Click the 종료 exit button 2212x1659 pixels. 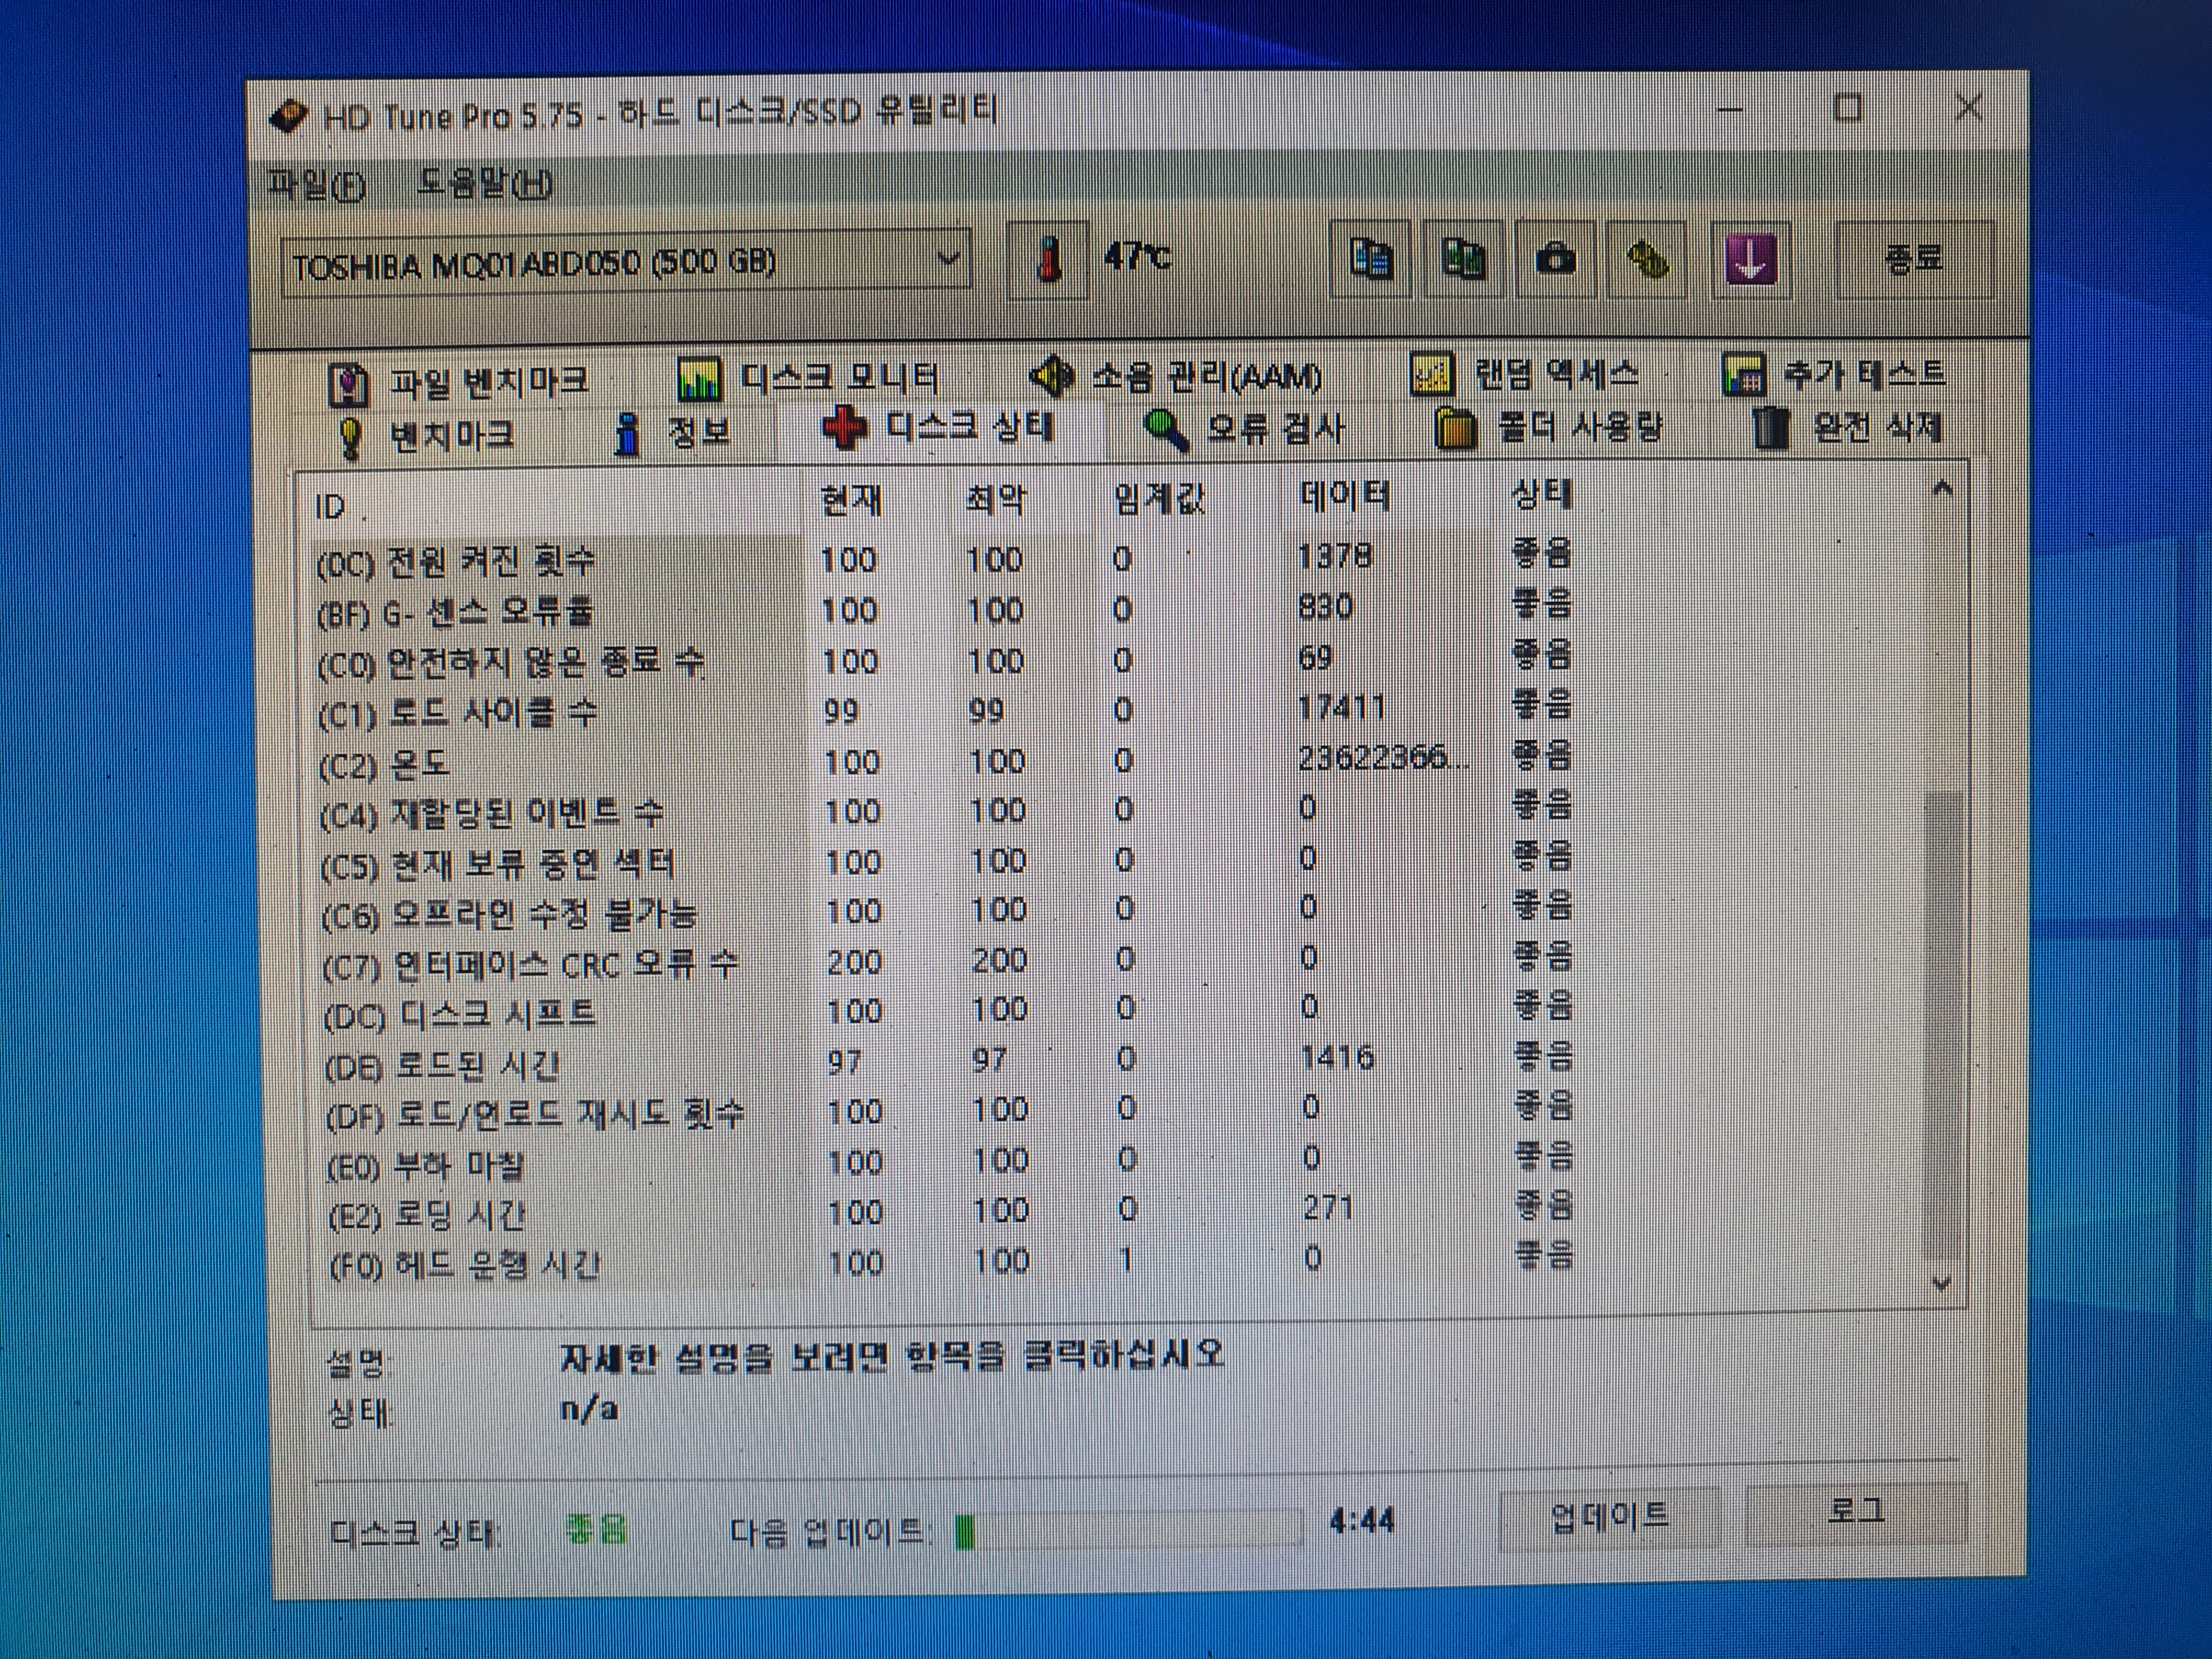click(x=1914, y=260)
